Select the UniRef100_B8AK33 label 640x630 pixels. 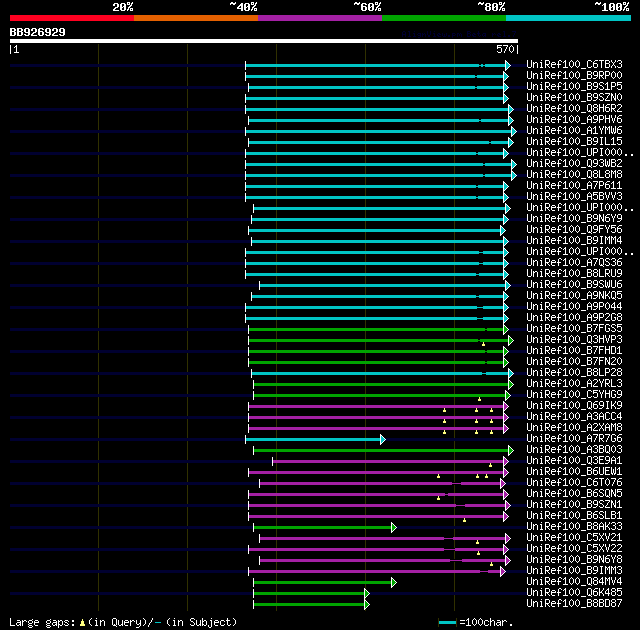pos(574,527)
